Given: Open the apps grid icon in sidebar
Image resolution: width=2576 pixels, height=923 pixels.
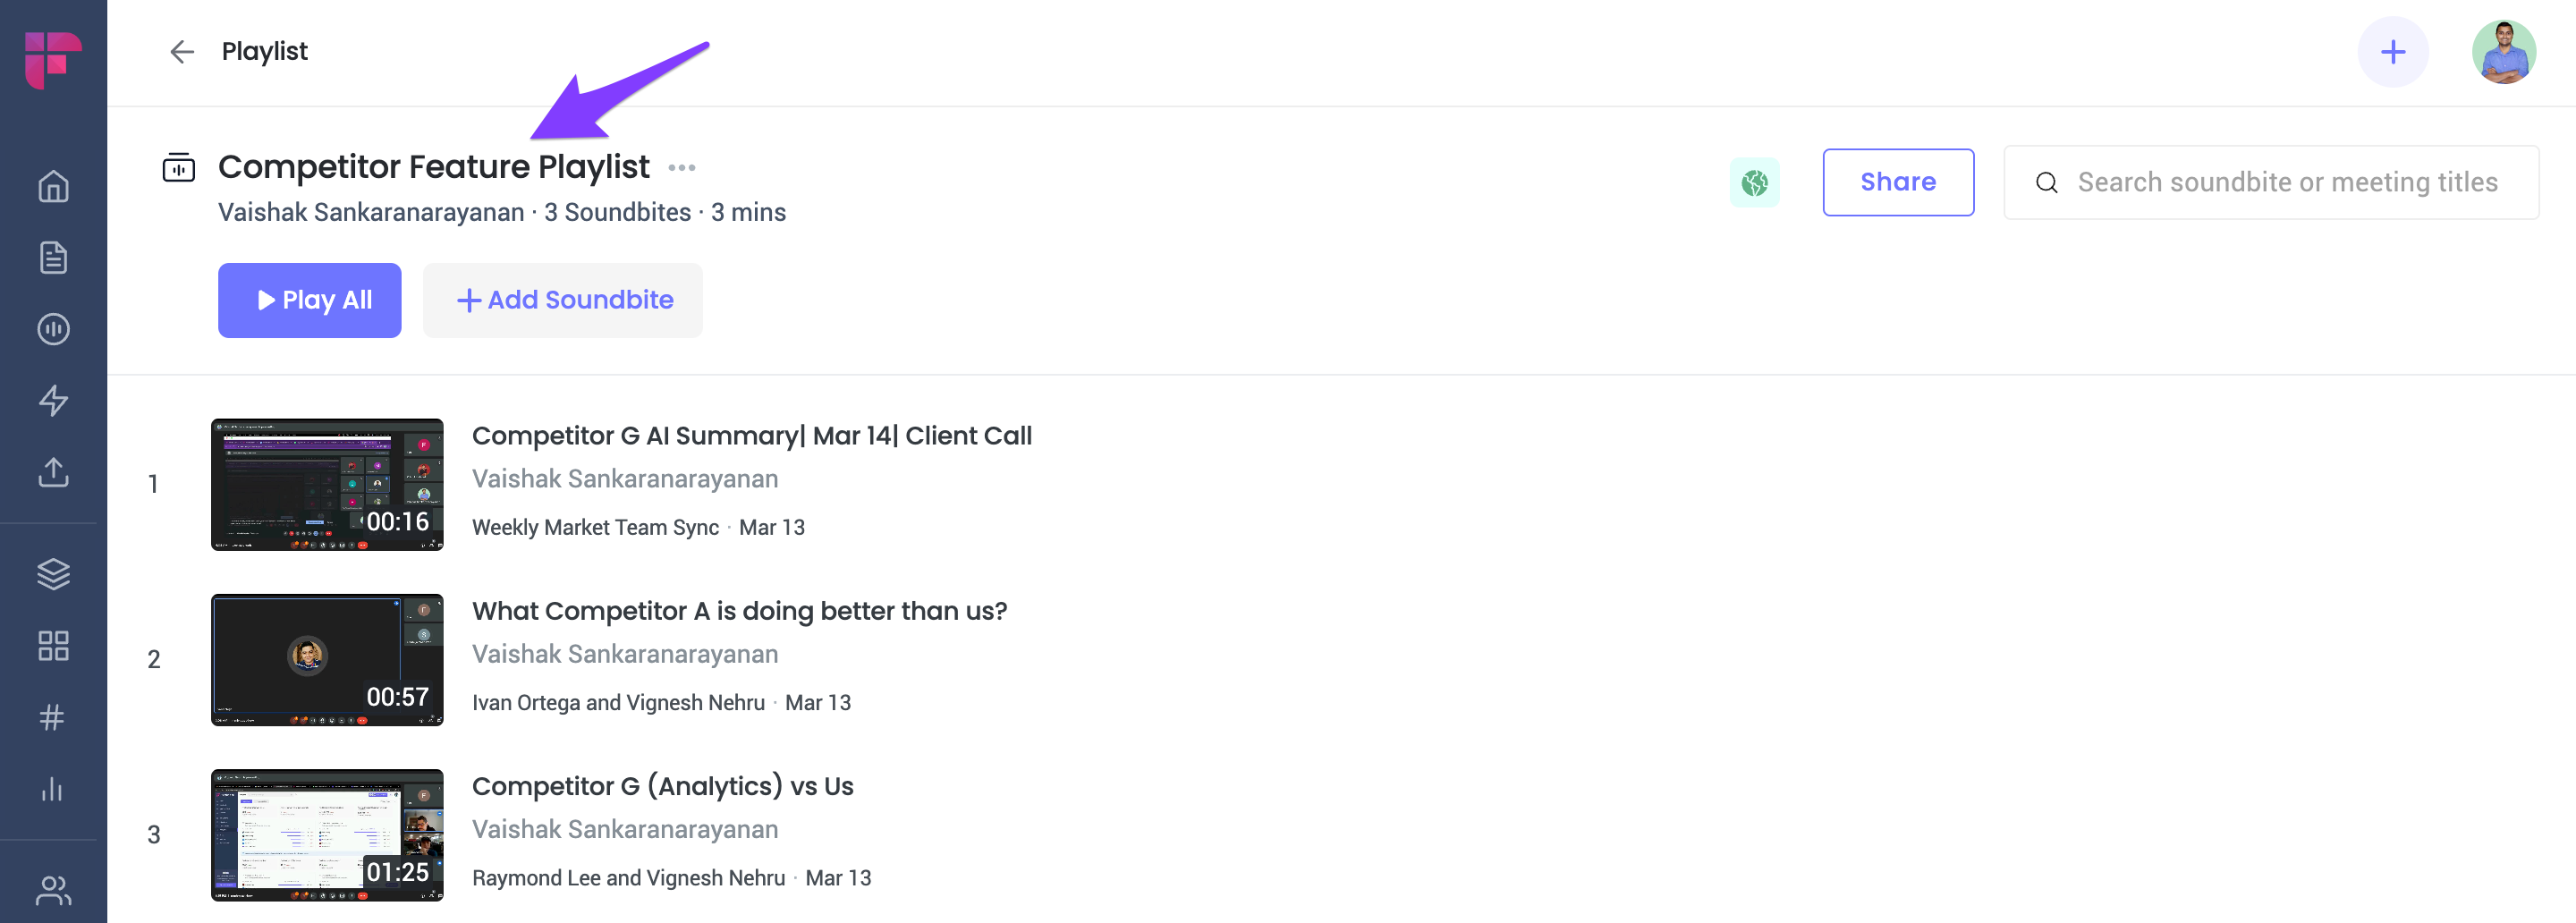Looking at the screenshot, I should (x=53, y=645).
